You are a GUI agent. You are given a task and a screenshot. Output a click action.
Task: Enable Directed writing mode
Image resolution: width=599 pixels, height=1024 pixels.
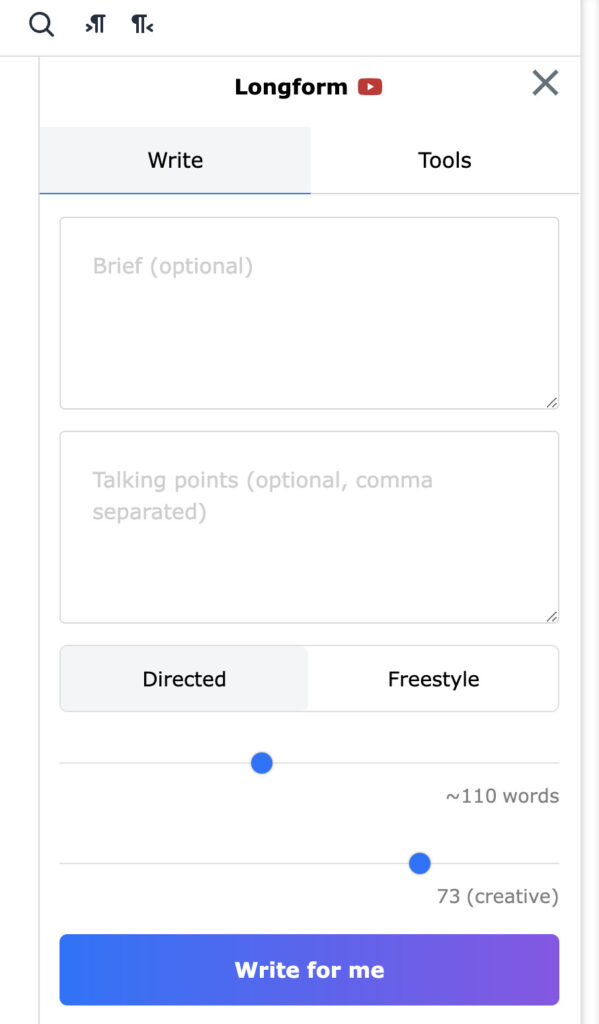(184, 678)
